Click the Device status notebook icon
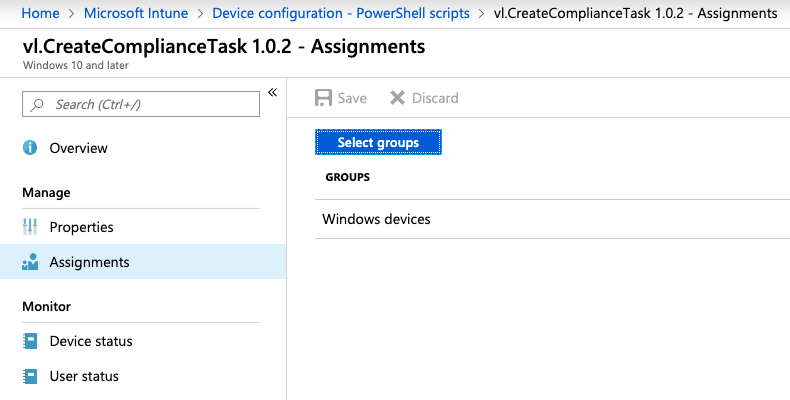The width and height of the screenshot is (790, 400). pyautogui.click(x=30, y=341)
